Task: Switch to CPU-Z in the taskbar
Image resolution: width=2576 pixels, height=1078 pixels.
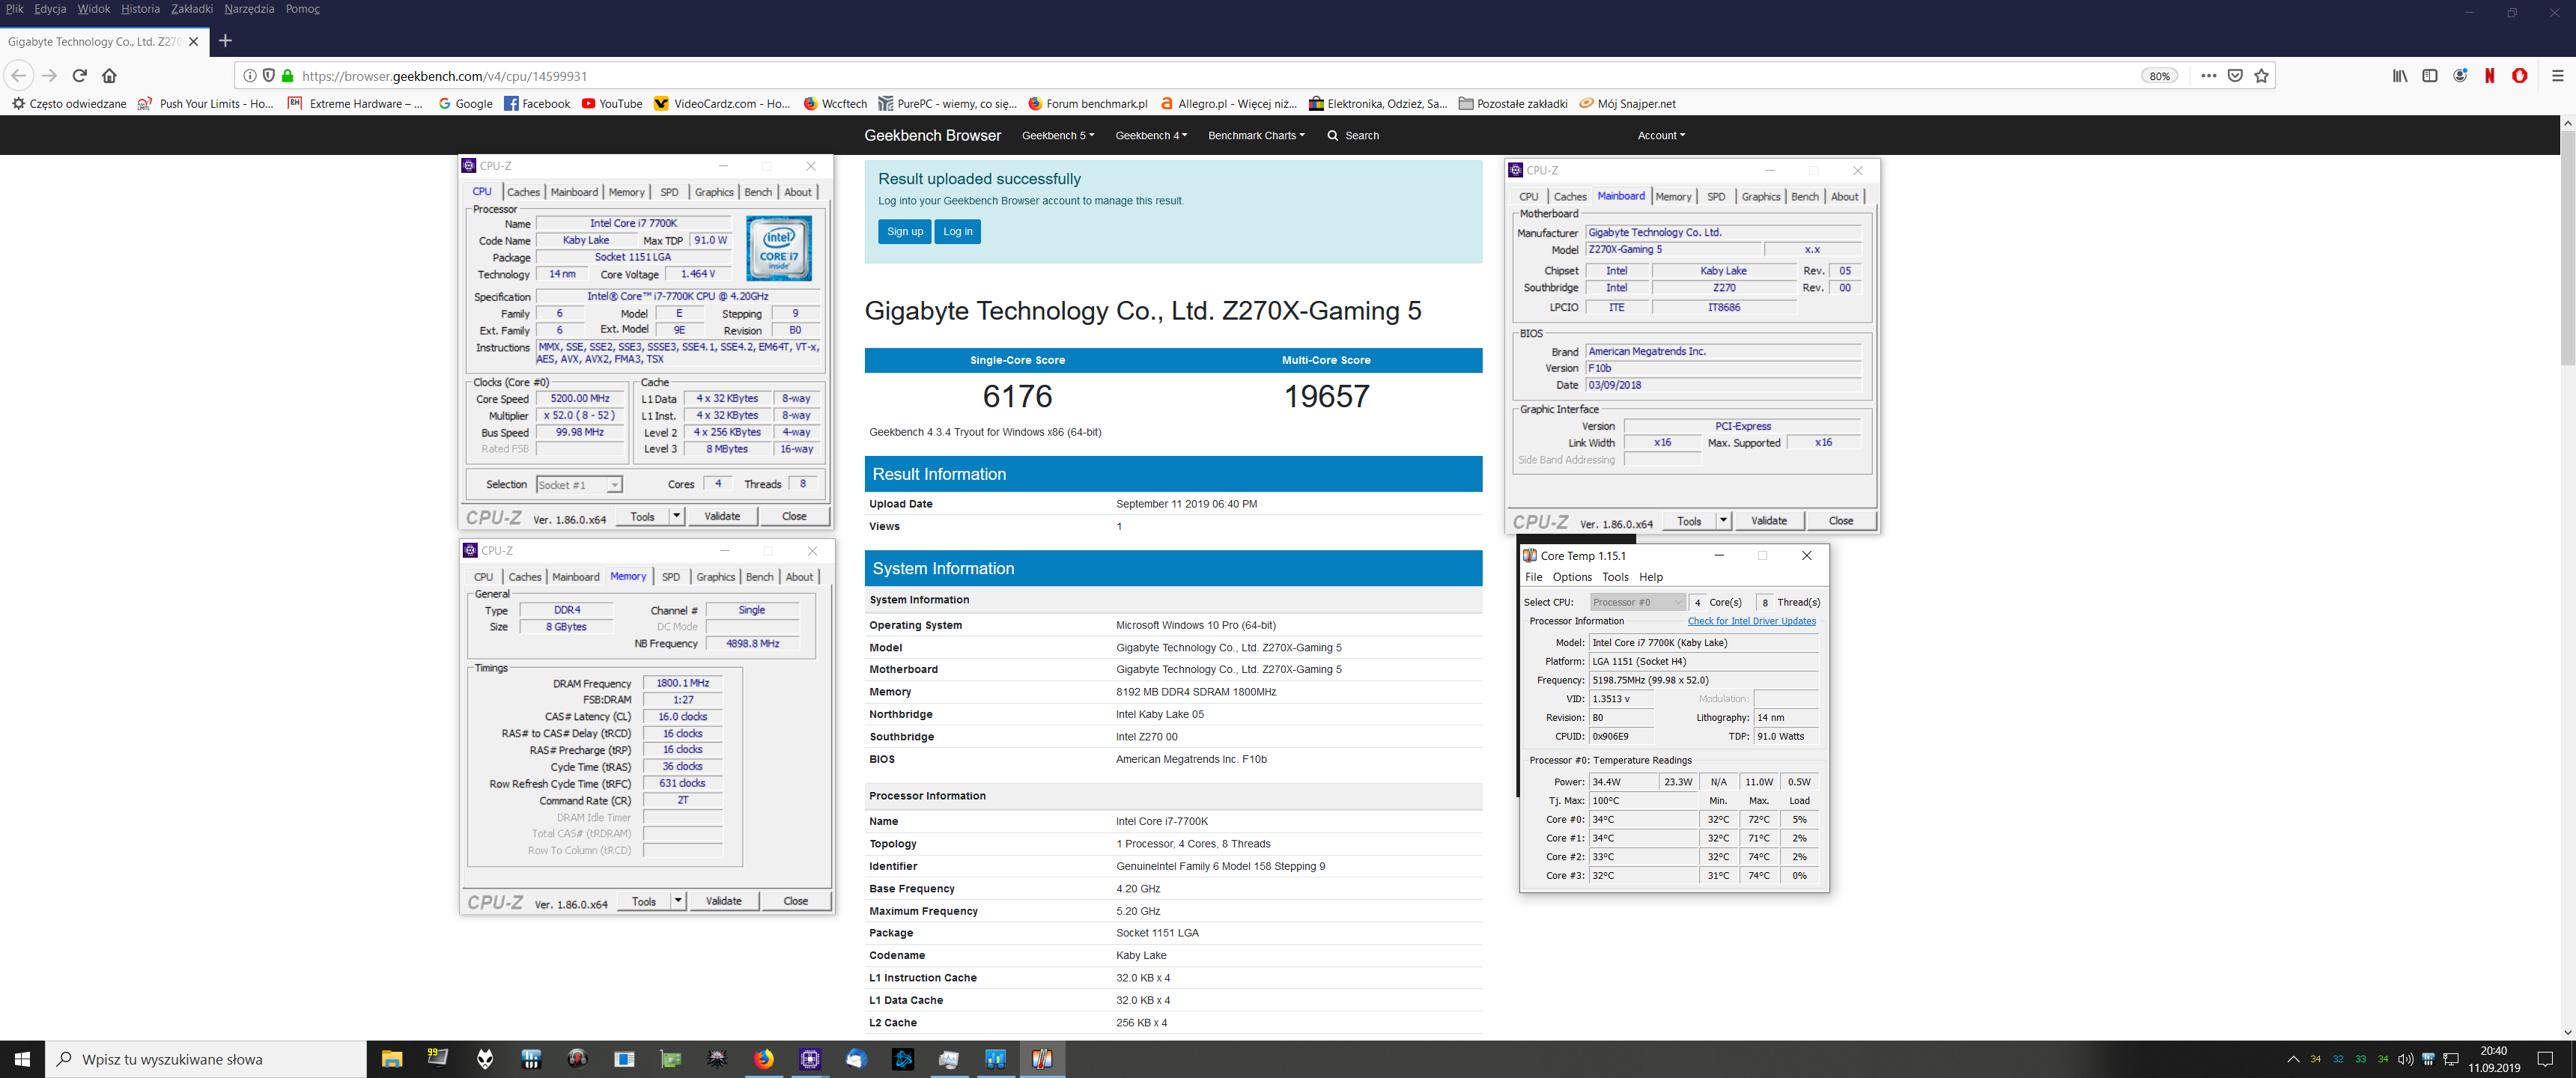Action: tap(810, 1059)
